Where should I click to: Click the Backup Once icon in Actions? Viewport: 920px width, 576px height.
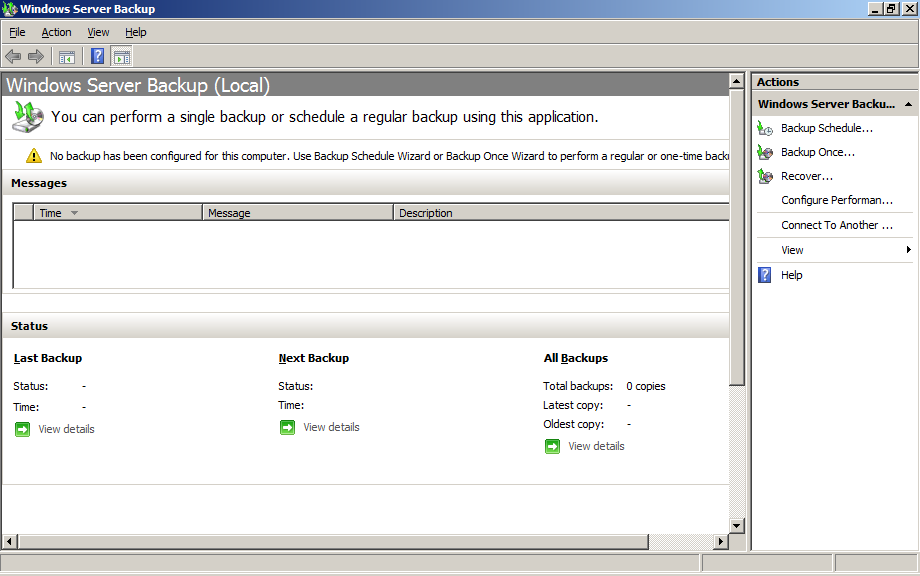[x=765, y=152]
